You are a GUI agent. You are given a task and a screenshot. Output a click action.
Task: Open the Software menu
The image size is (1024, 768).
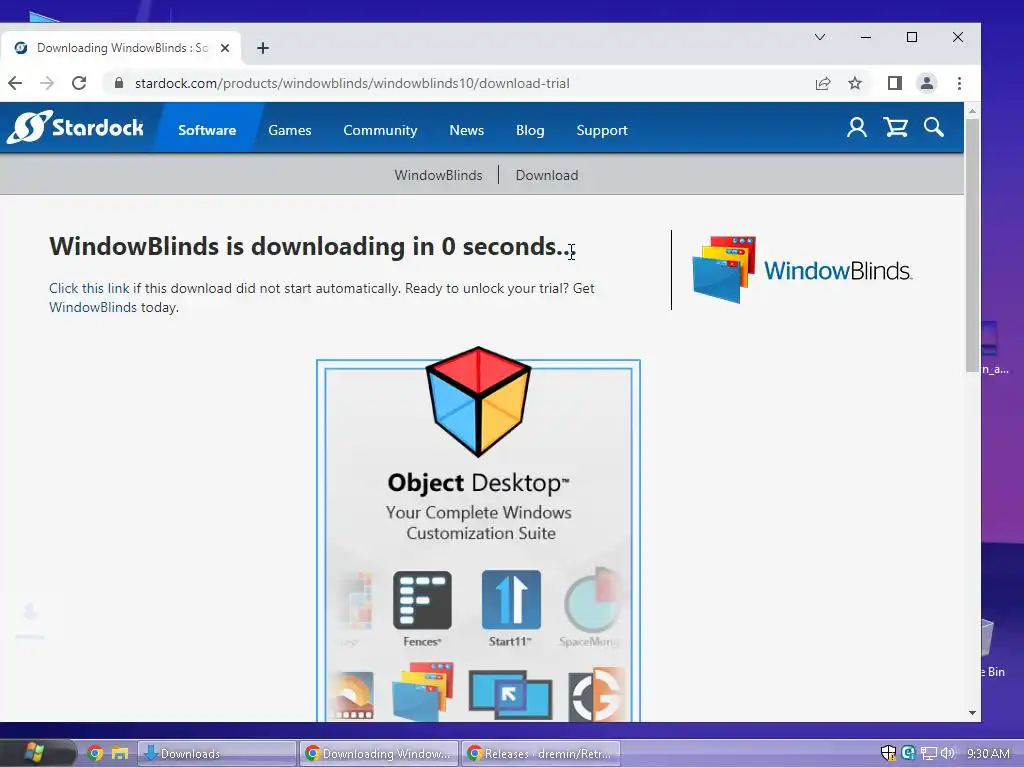(x=207, y=130)
